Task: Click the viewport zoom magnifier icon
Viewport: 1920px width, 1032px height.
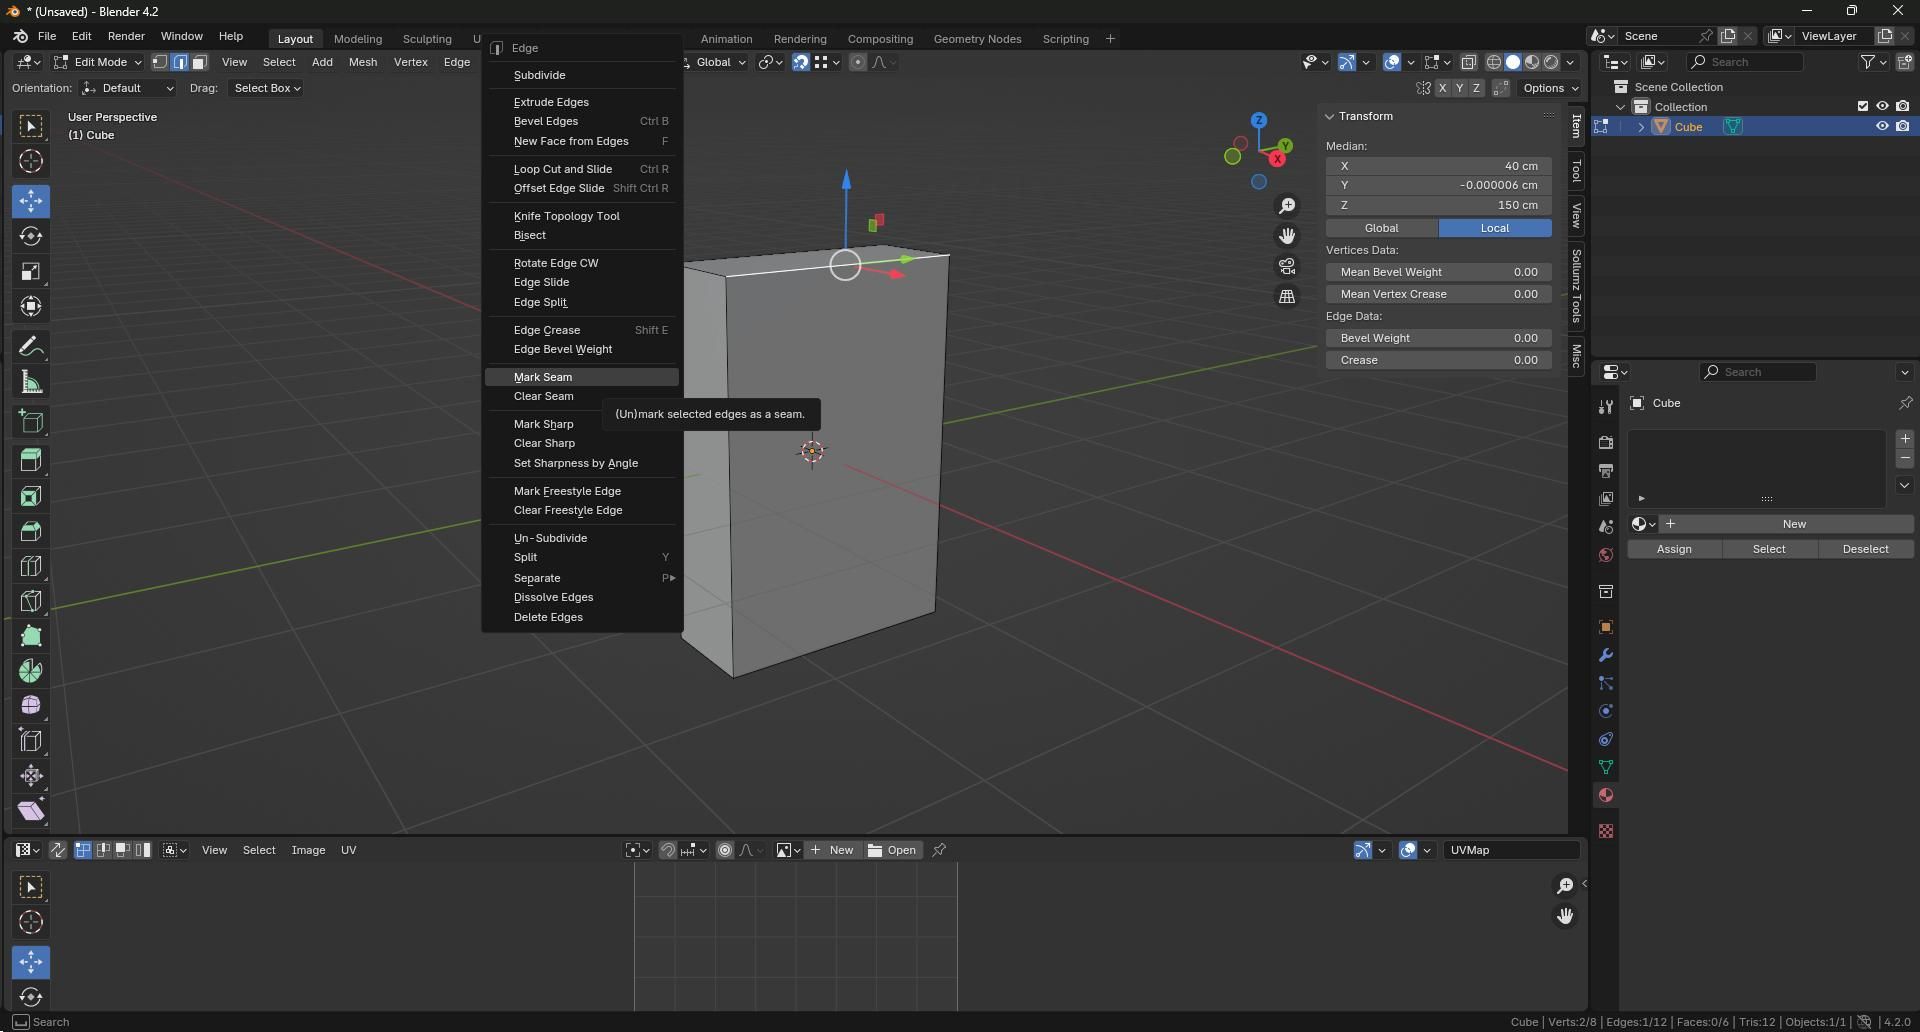Action: point(1287,205)
